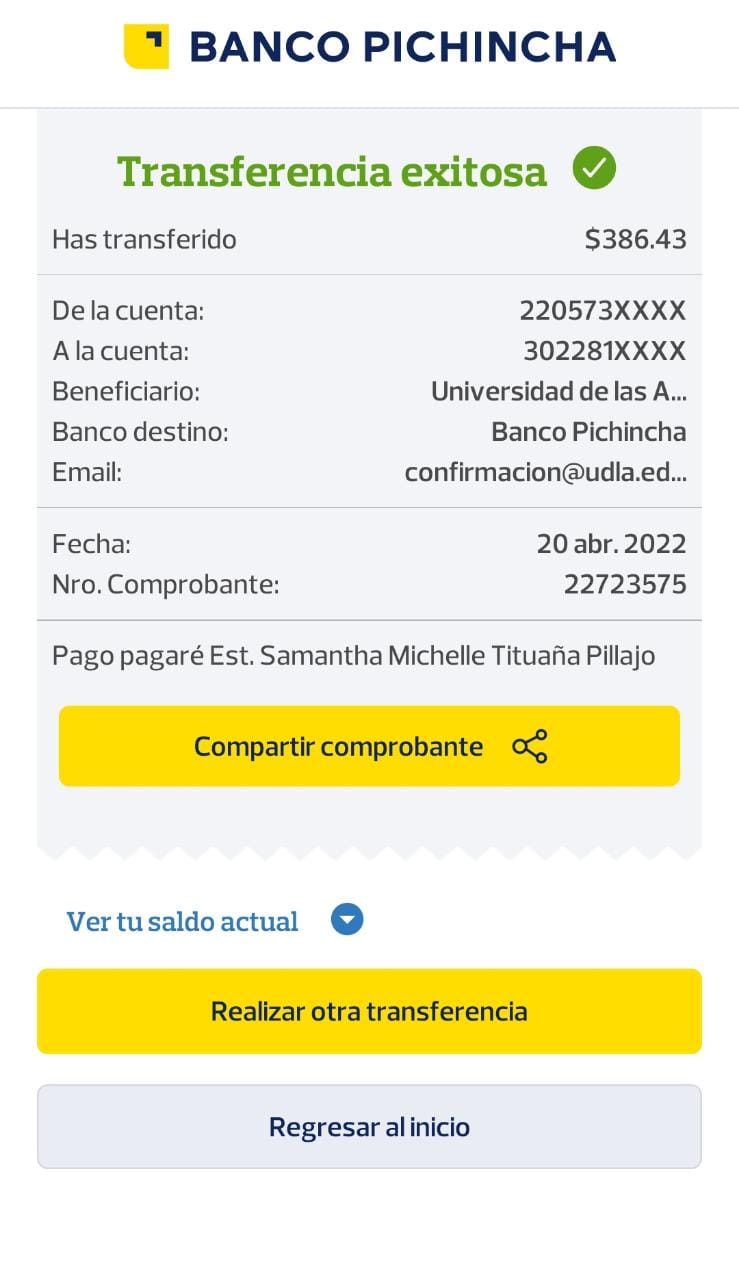The height and width of the screenshot is (1280, 739).
Task: Click the share icon on Compartir comprobante
Action: [x=529, y=747]
